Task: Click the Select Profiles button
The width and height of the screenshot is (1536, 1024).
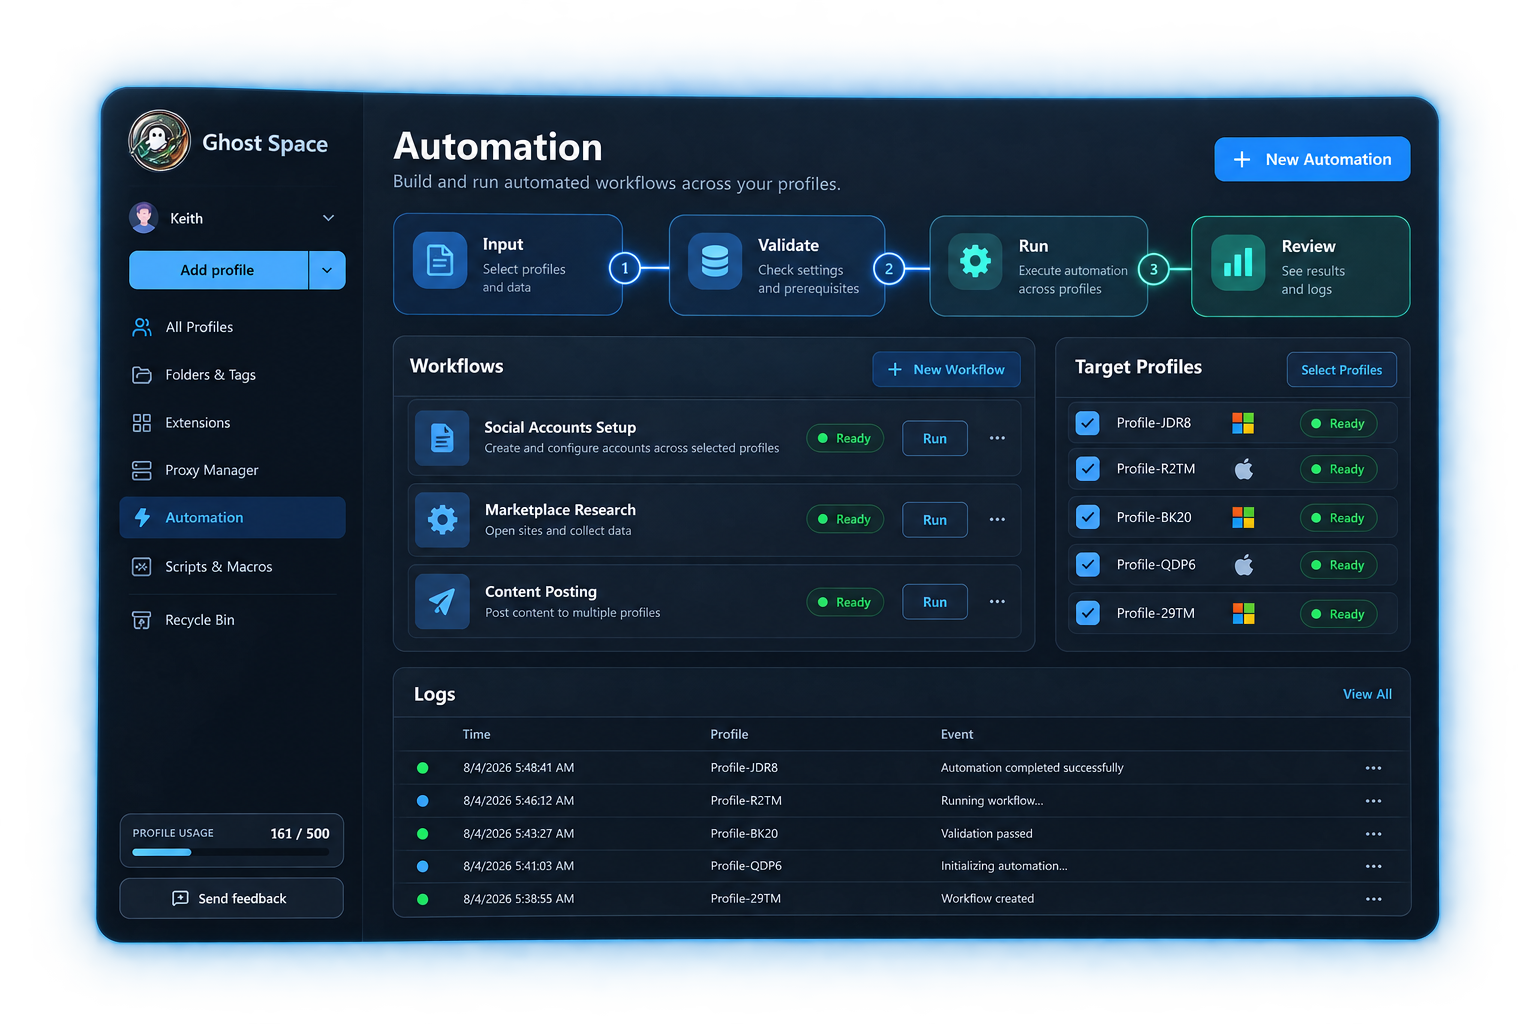Action: [1341, 370]
